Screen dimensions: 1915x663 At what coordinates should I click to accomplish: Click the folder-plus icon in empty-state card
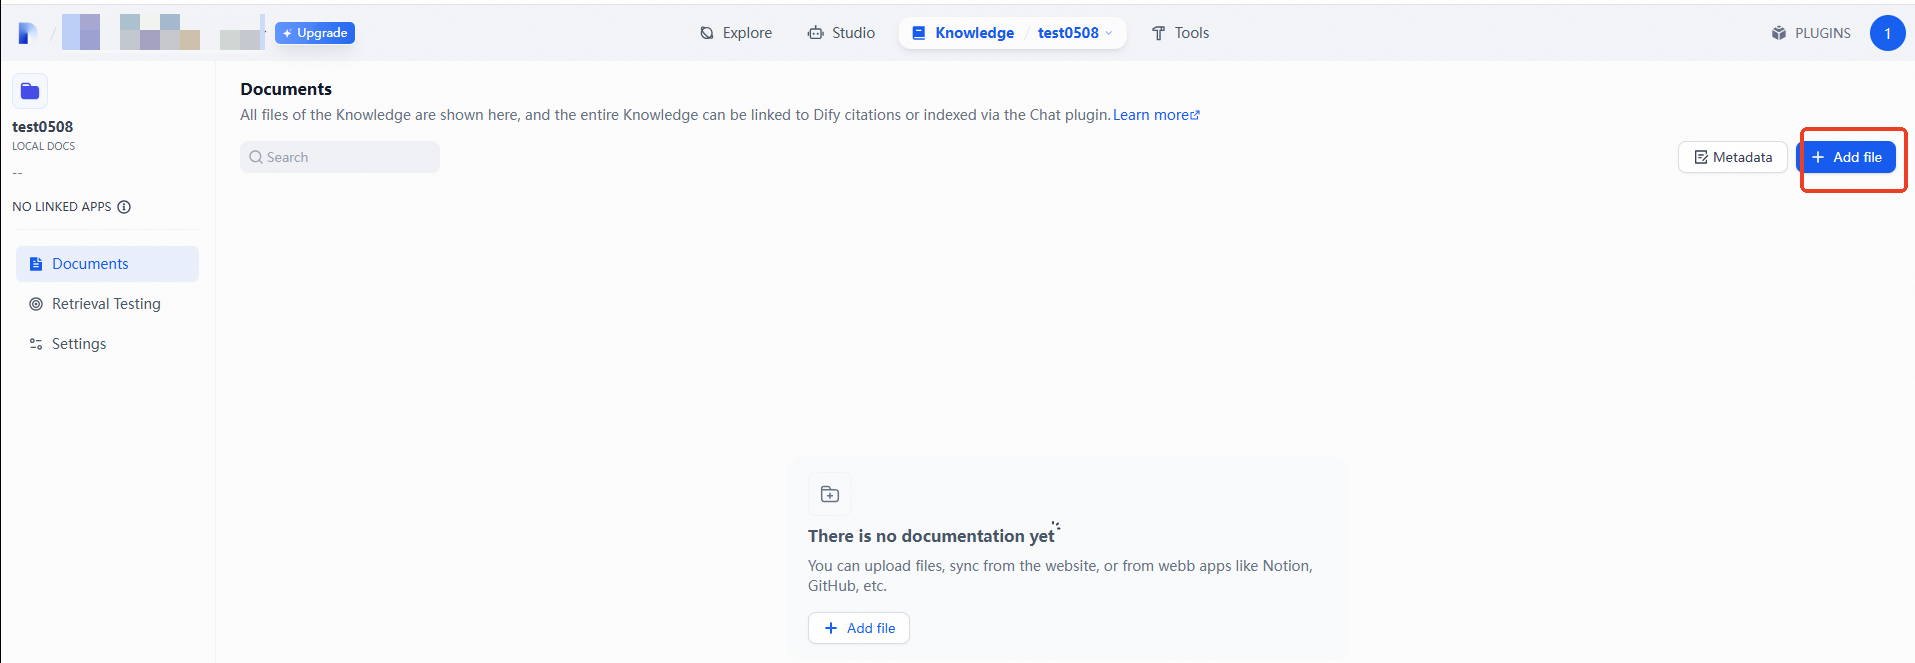coord(830,494)
